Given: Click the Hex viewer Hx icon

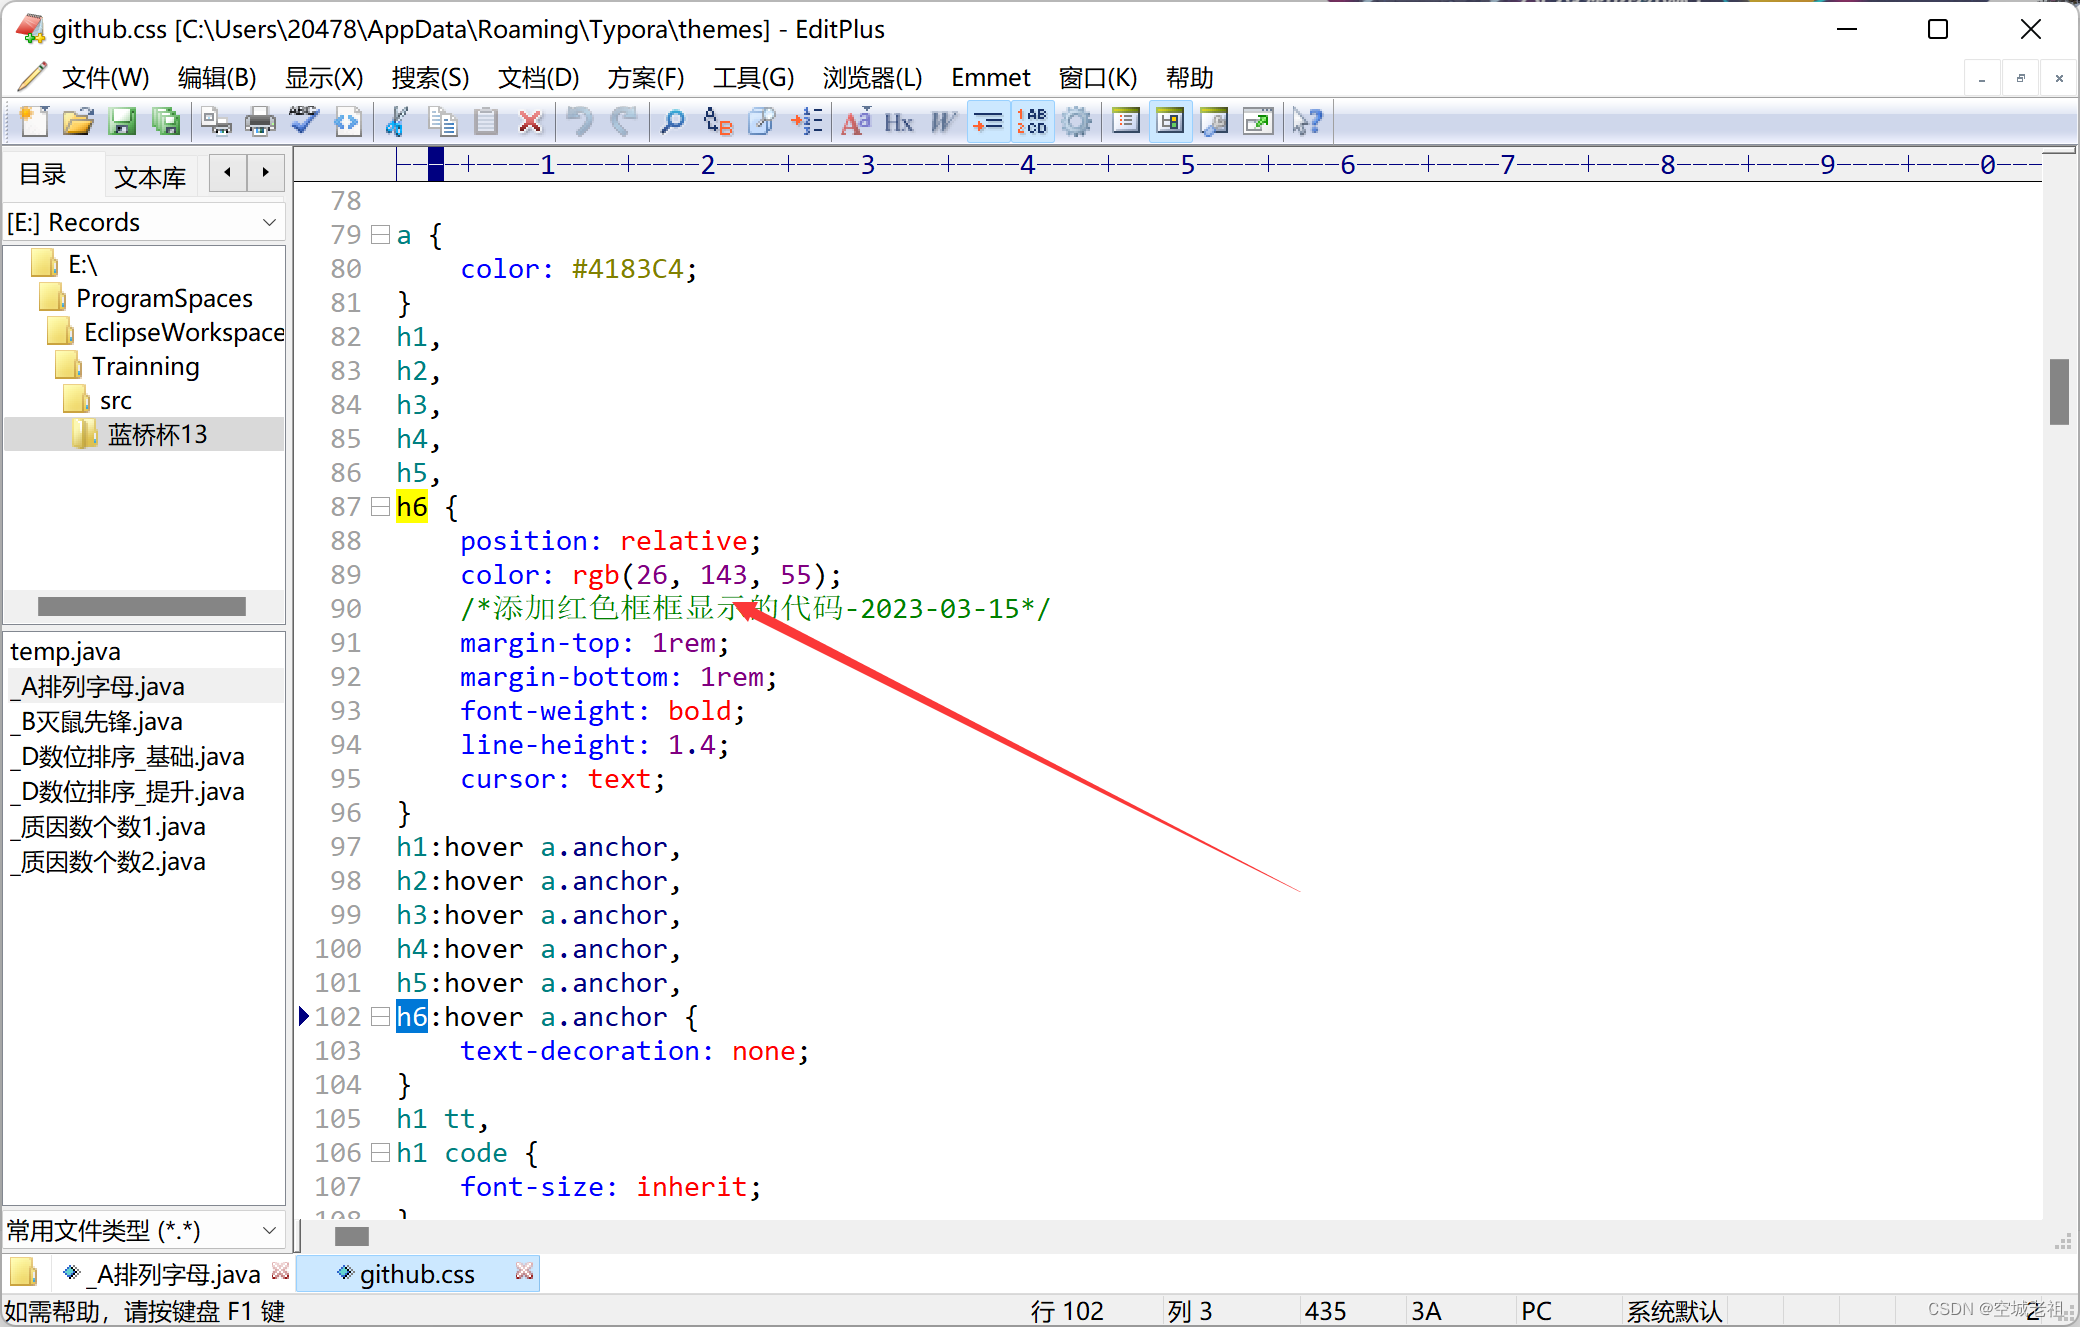Looking at the screenshot, I should pyautogui.click(x=898, y=122).
